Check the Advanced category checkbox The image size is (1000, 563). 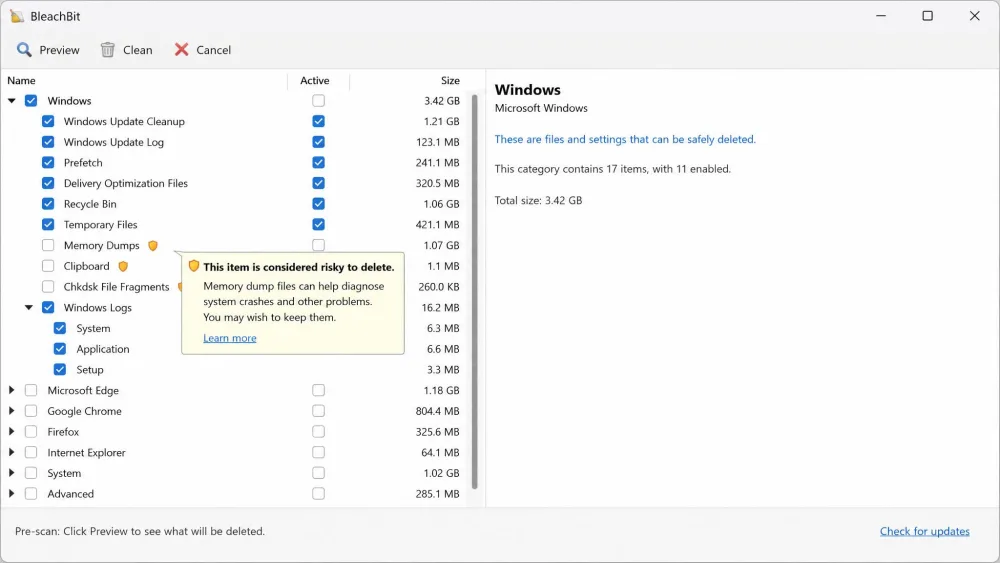click(x=31, y=494)
